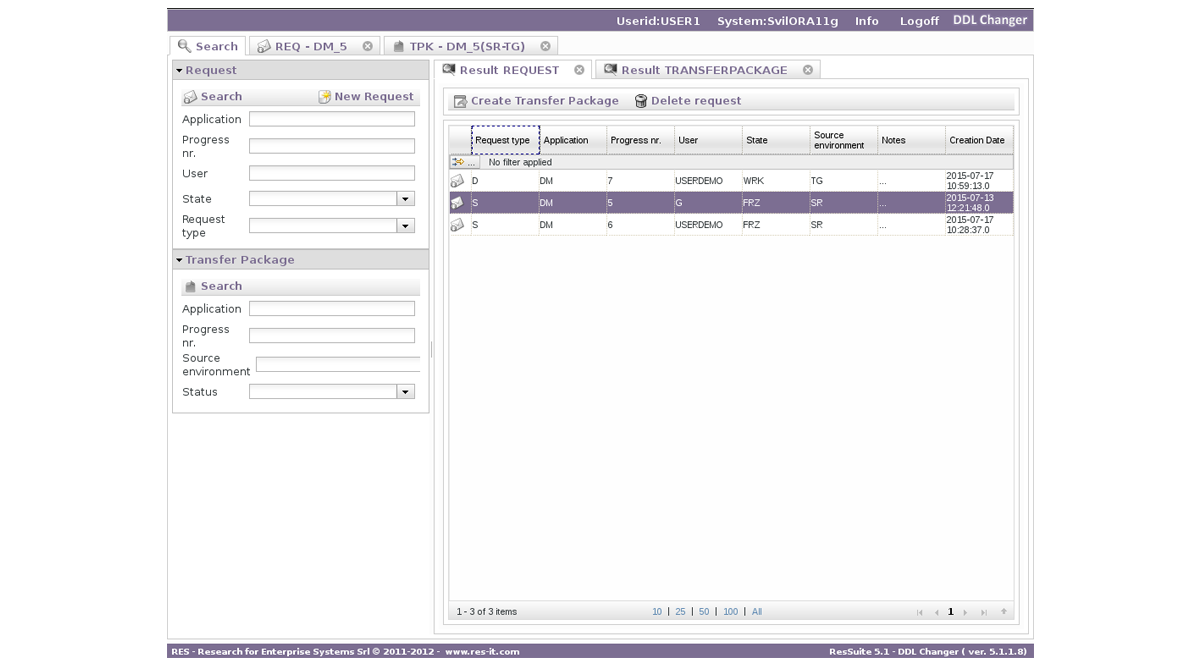Show 50 items per page
This screenshot has width=1200, height=665.
tap(704, 612)
